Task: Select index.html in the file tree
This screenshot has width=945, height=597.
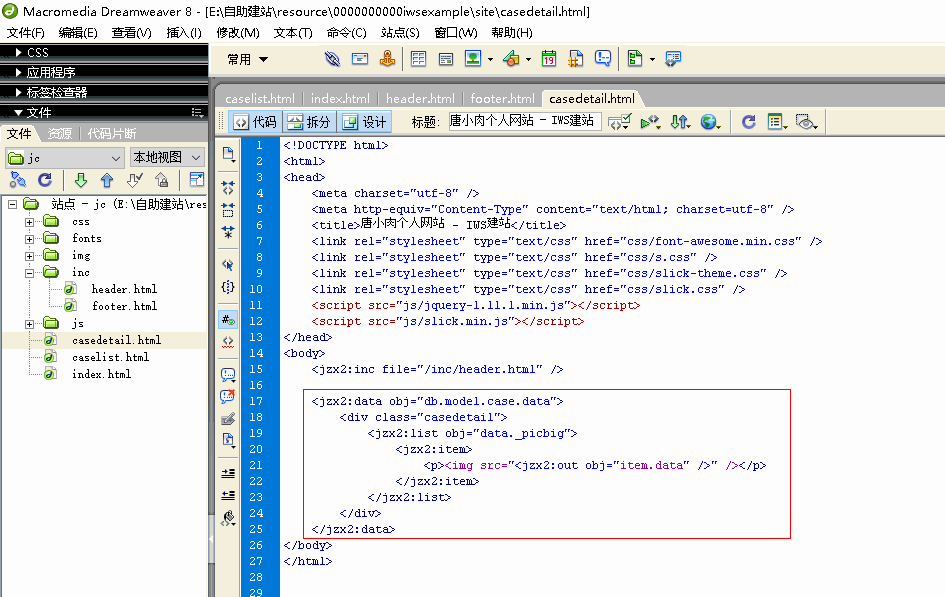Action: coord(101,374)
